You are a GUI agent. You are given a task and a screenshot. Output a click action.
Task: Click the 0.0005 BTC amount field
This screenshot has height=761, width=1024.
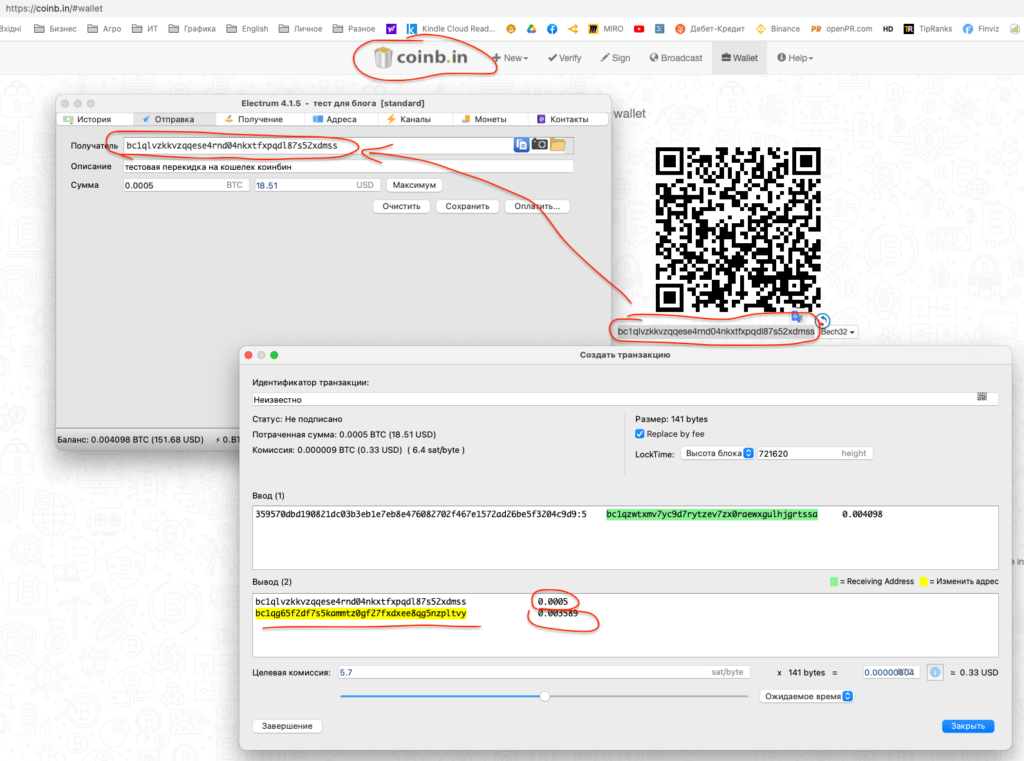[x=184, y=186]
